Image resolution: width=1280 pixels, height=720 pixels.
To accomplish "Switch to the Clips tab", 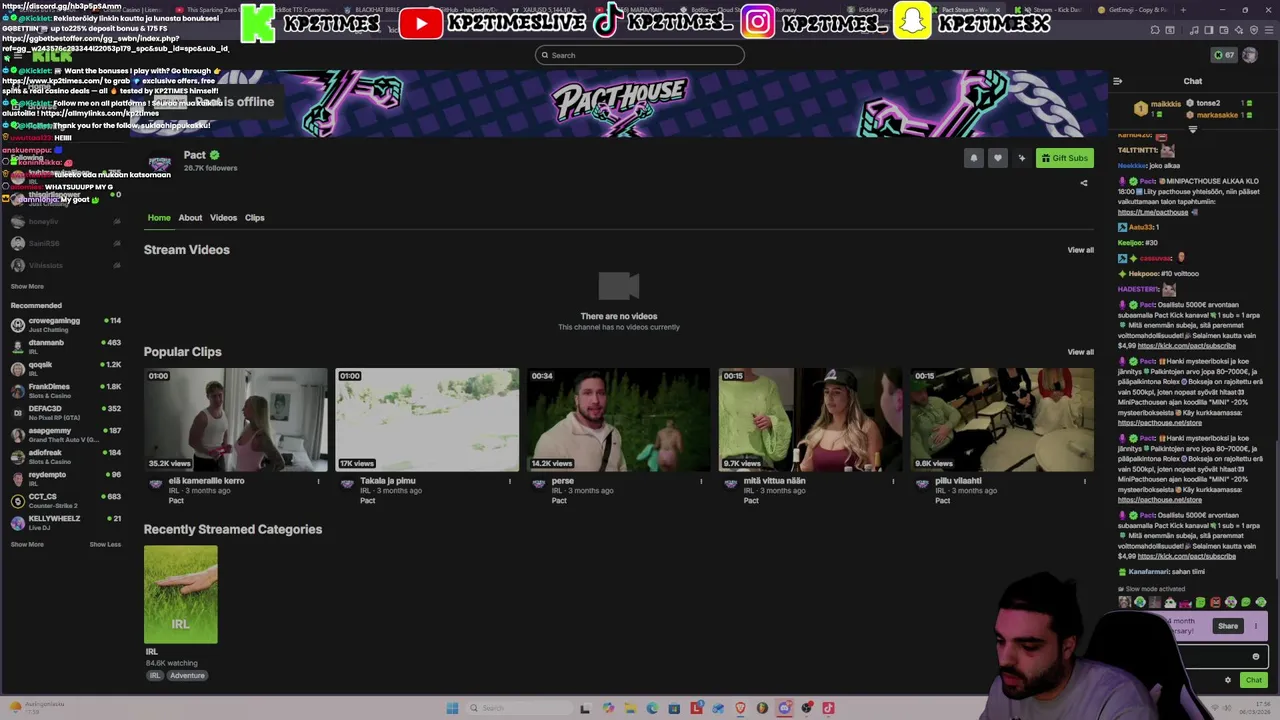I will coord(255,217).
